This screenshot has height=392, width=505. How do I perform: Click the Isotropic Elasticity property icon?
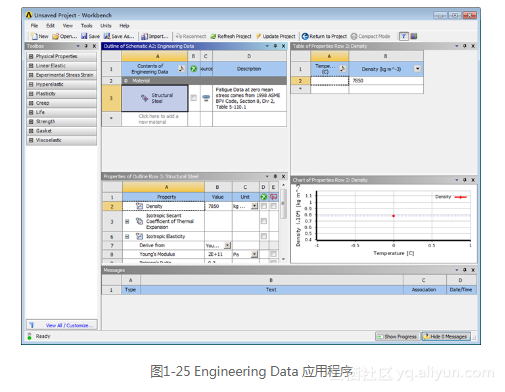click(x=139, y=236)
